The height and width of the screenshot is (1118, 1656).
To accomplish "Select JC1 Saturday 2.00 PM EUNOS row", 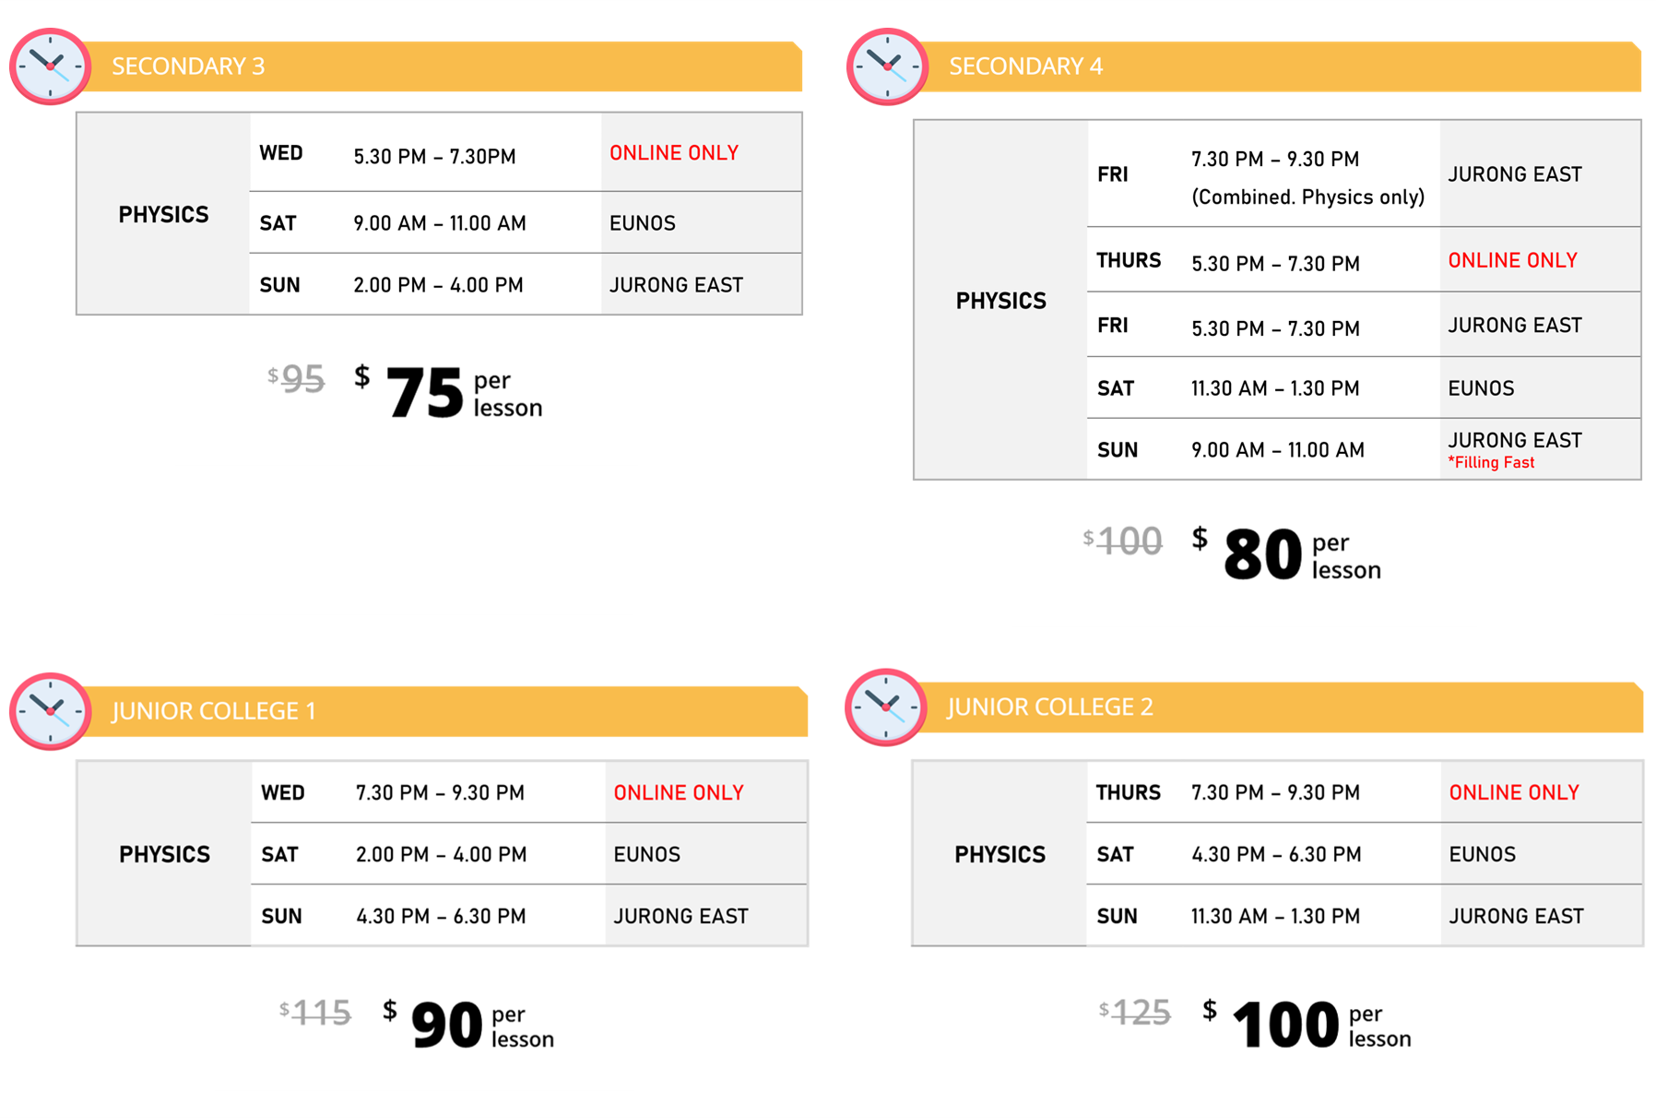I will [x=529, y=854].
